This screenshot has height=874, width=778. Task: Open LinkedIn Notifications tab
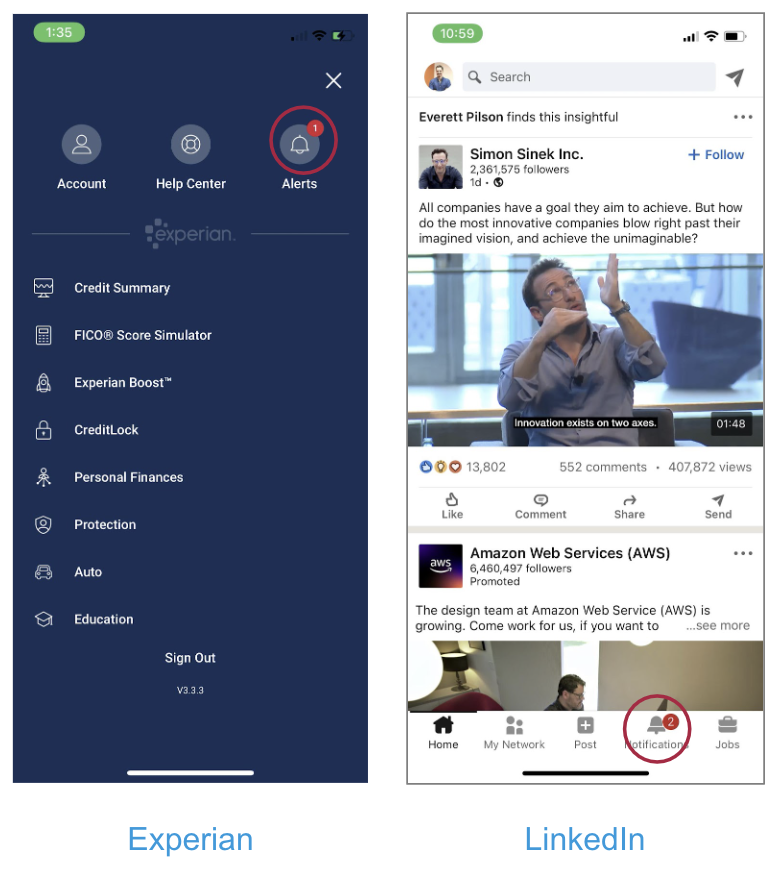tap(657, 732)
